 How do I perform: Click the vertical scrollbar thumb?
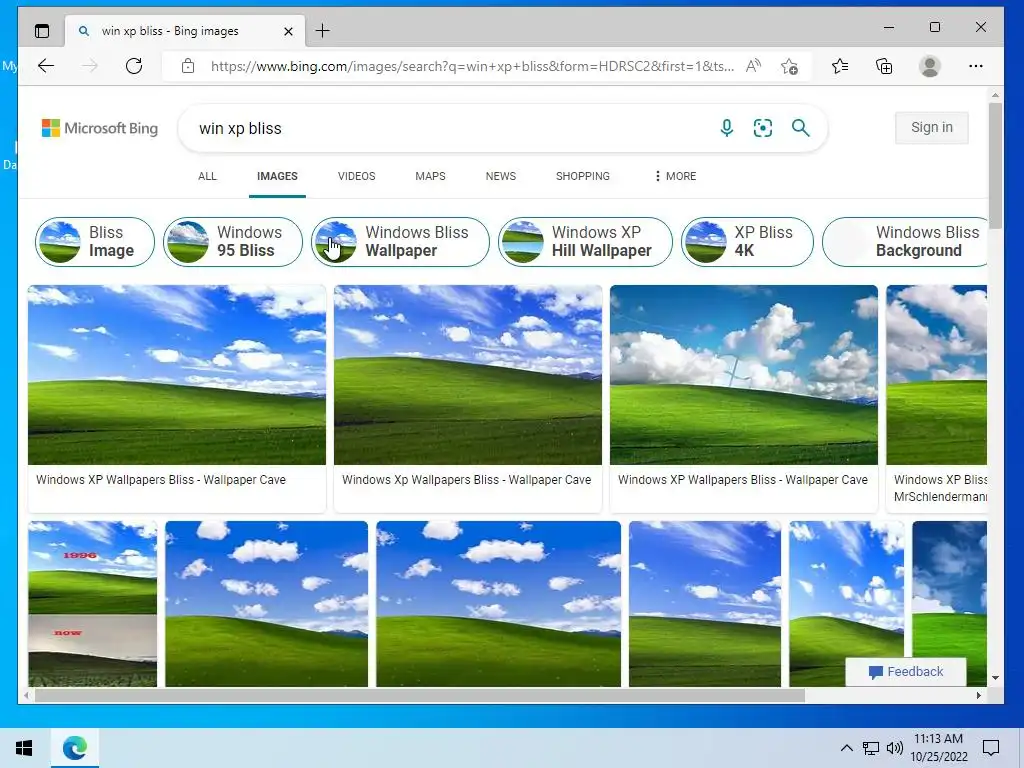pyautogui.click(x=995, y=166)
